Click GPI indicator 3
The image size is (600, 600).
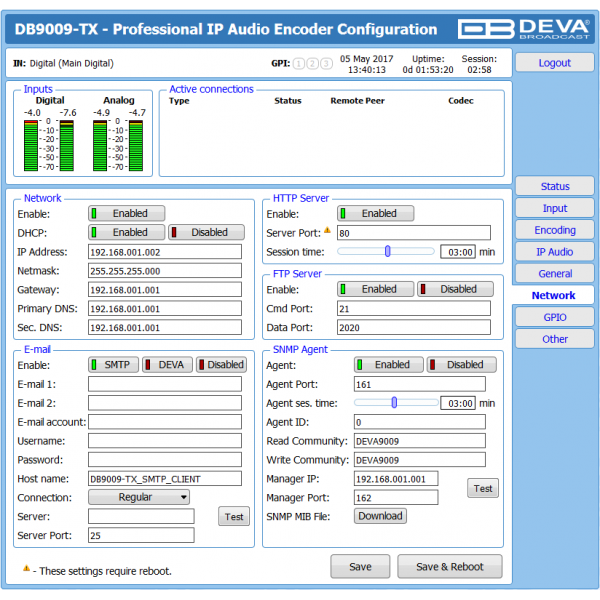[326, 64]
